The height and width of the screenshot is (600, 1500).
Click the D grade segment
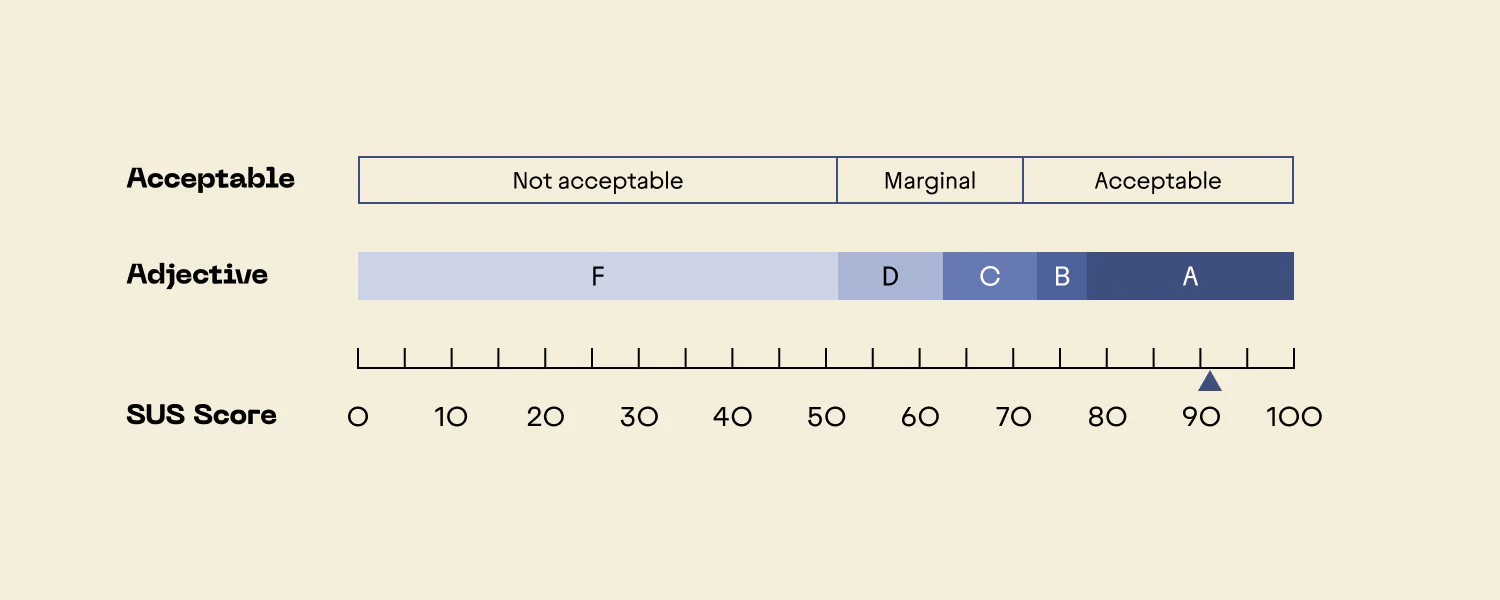coord(890,276)
